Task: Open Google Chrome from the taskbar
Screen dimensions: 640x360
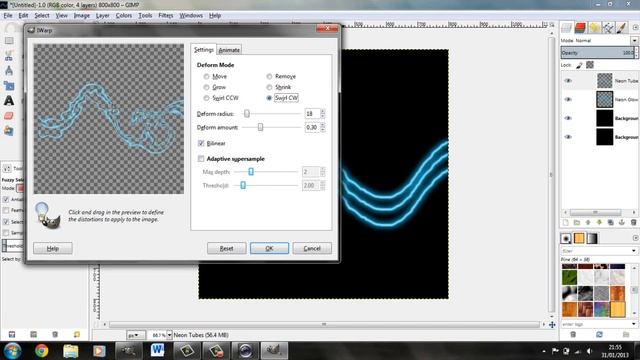Action: (41, 351)
